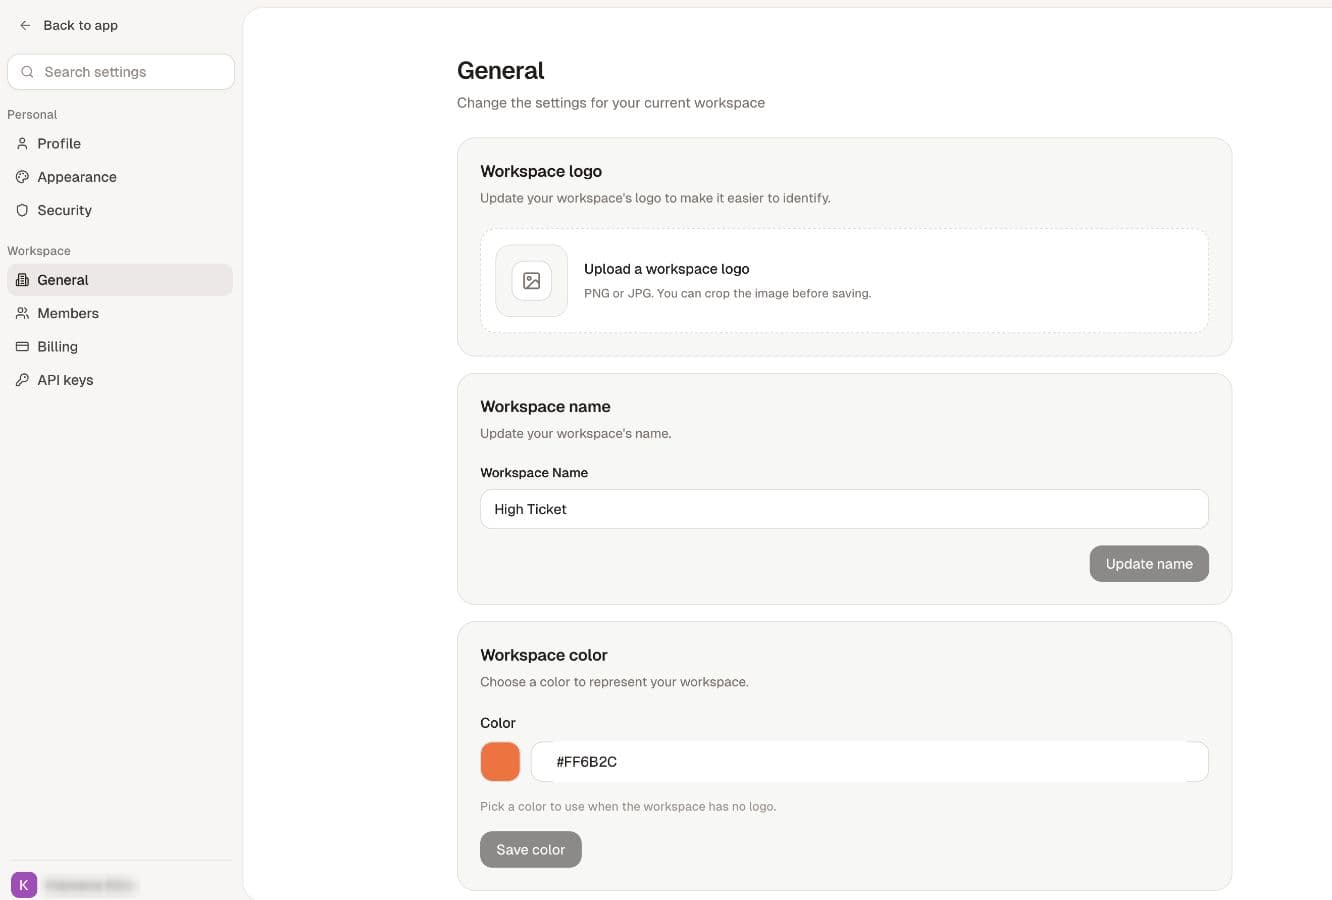Click the Profile person icon
Viewport: 1332px width, 900px height.
click(x=22, y=144)
